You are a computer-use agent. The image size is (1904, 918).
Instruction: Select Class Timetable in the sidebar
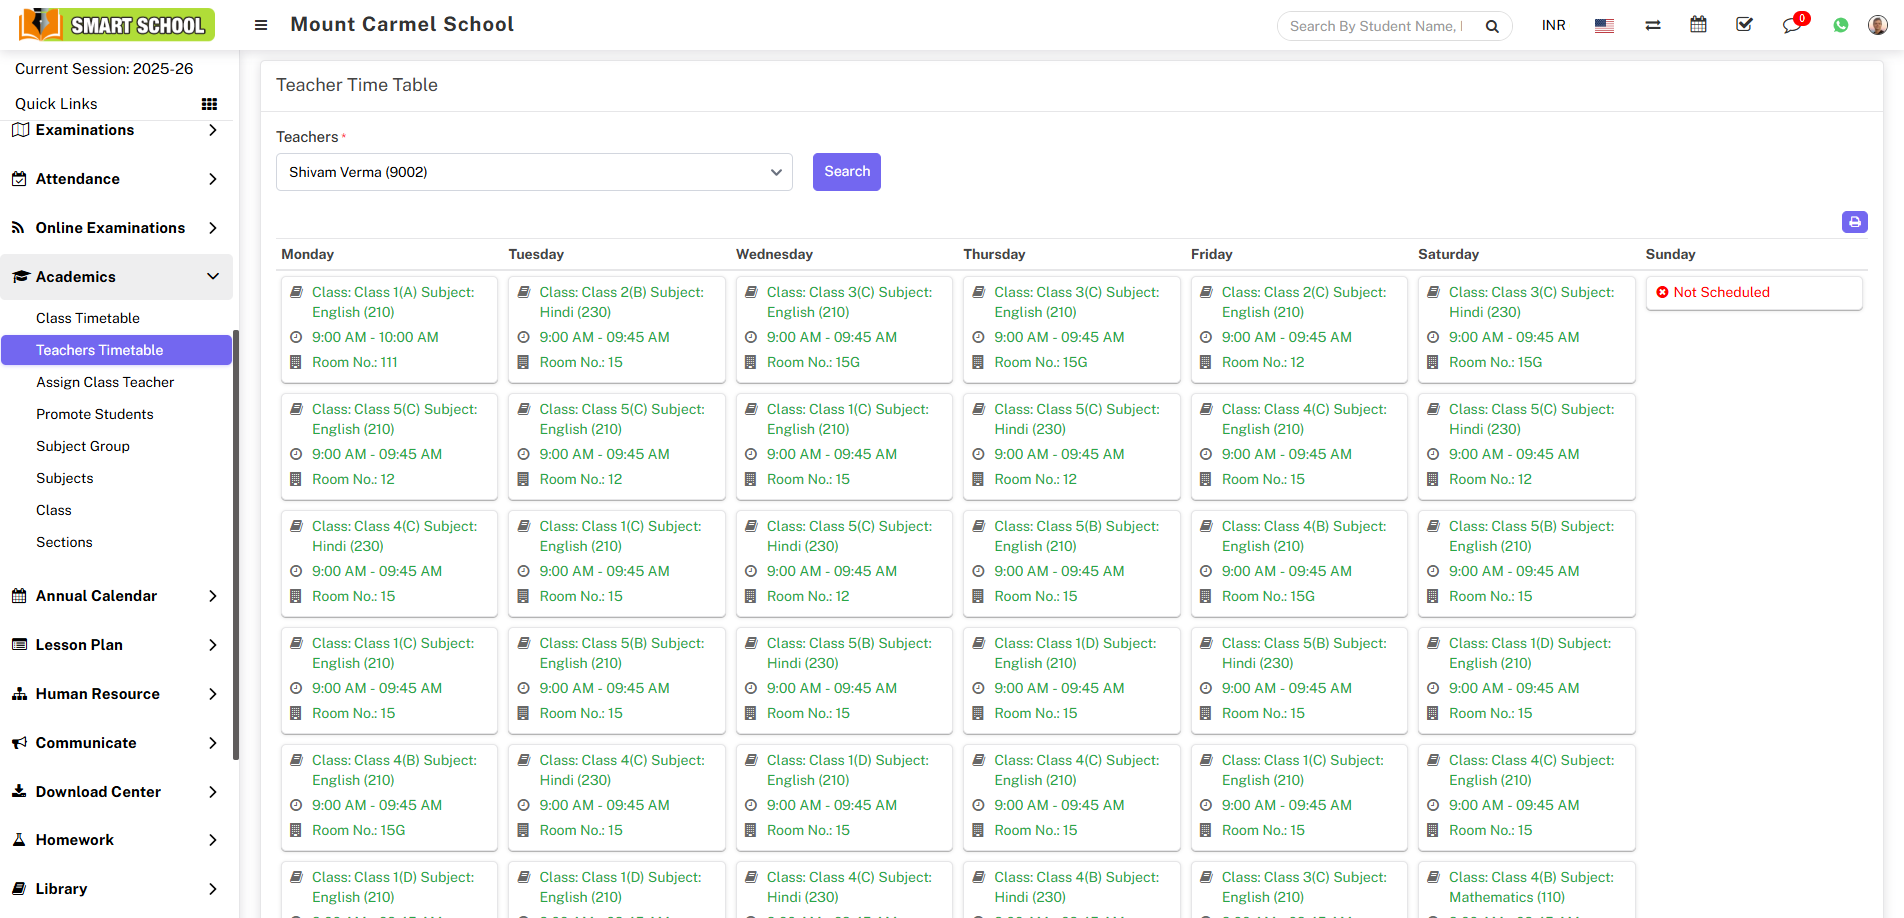click(x=88, y=318)
